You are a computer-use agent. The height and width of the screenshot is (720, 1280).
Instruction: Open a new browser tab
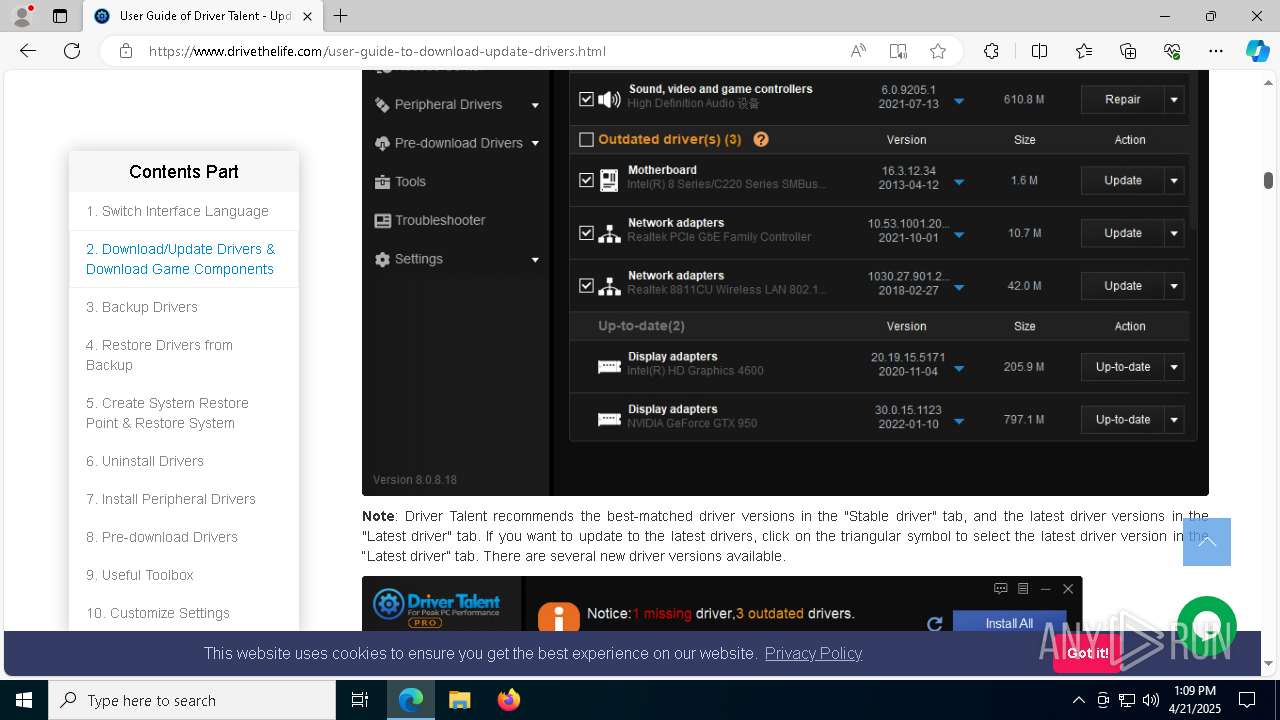[x=341, y=16]
